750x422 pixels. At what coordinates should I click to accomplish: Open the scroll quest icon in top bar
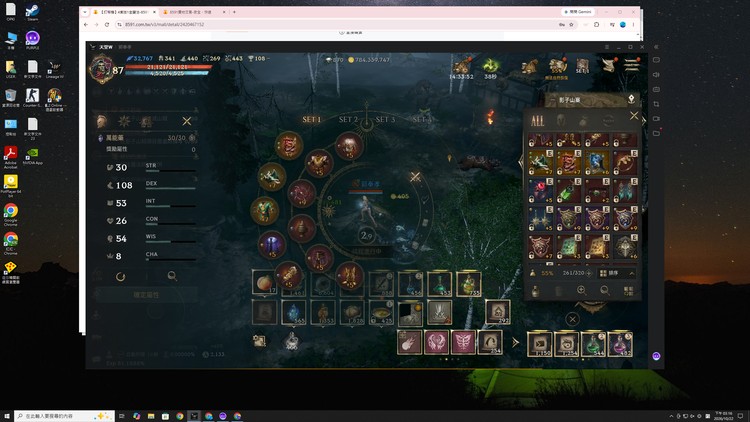pos(608,65)
